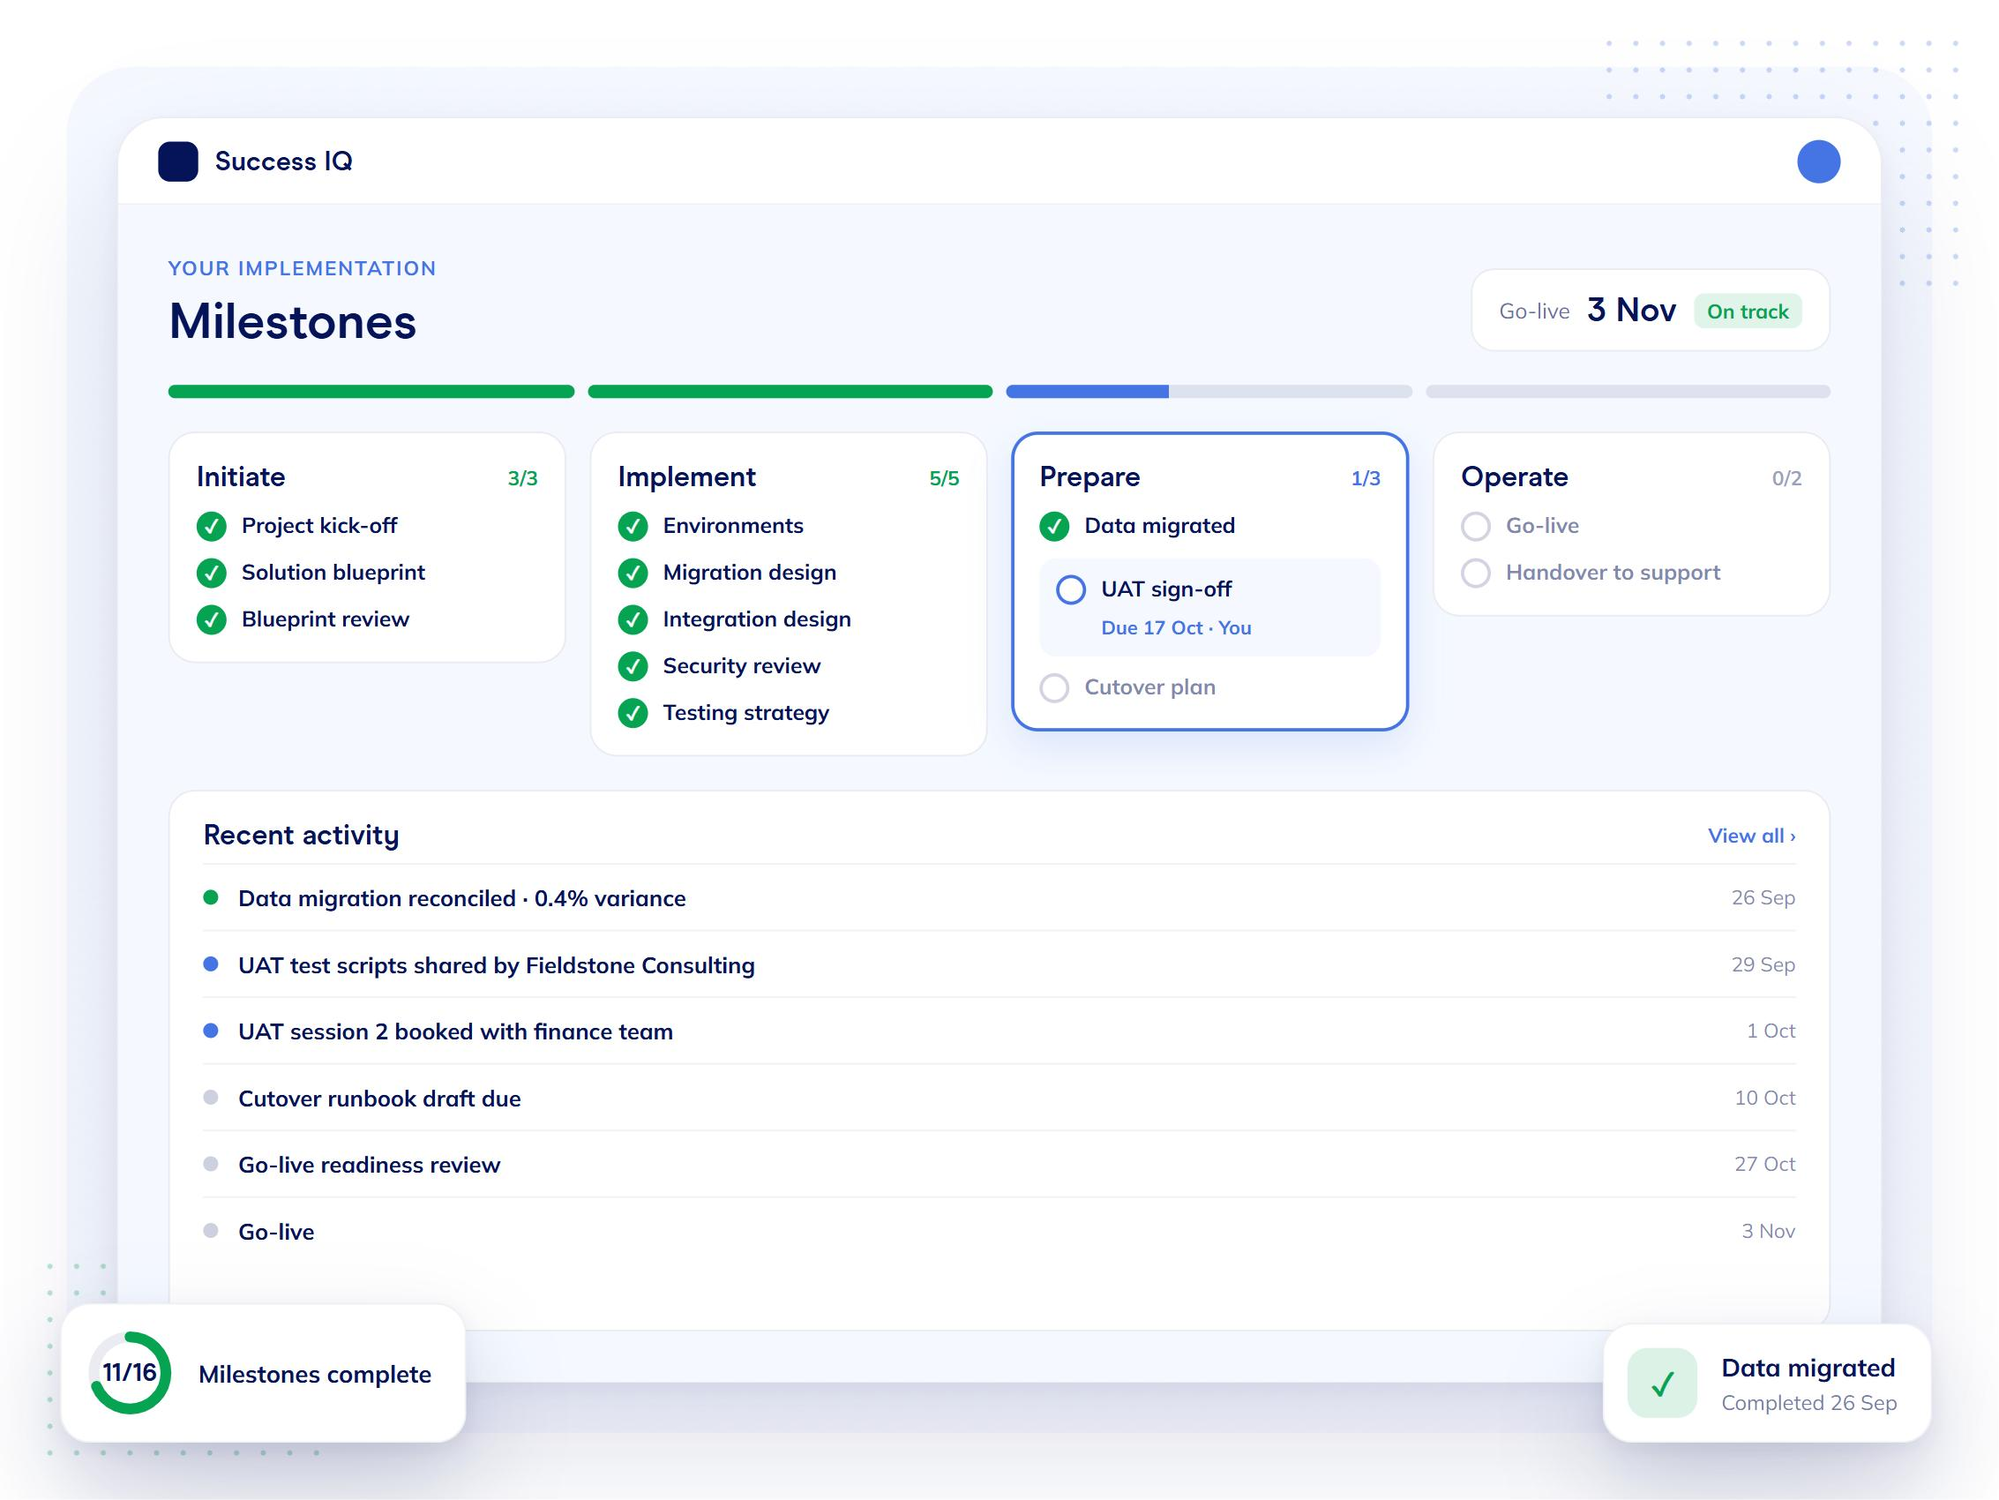Click Due 17 Oct · You label

click(x=1176, y=628)
